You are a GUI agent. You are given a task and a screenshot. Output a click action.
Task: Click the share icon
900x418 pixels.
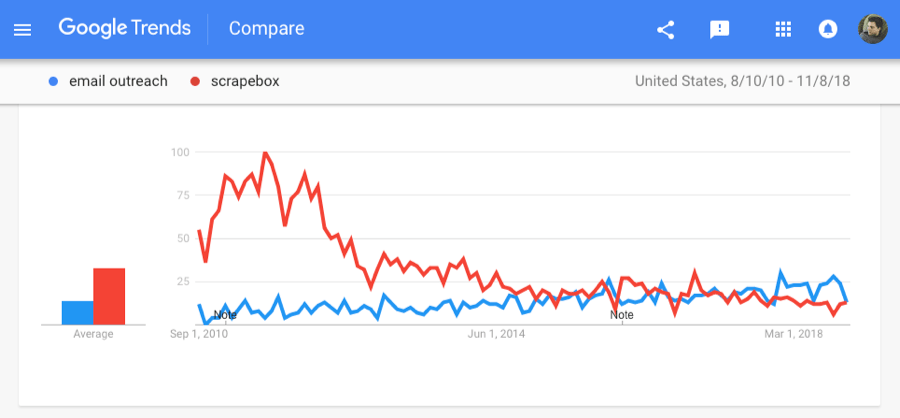[x=665, y=29]
